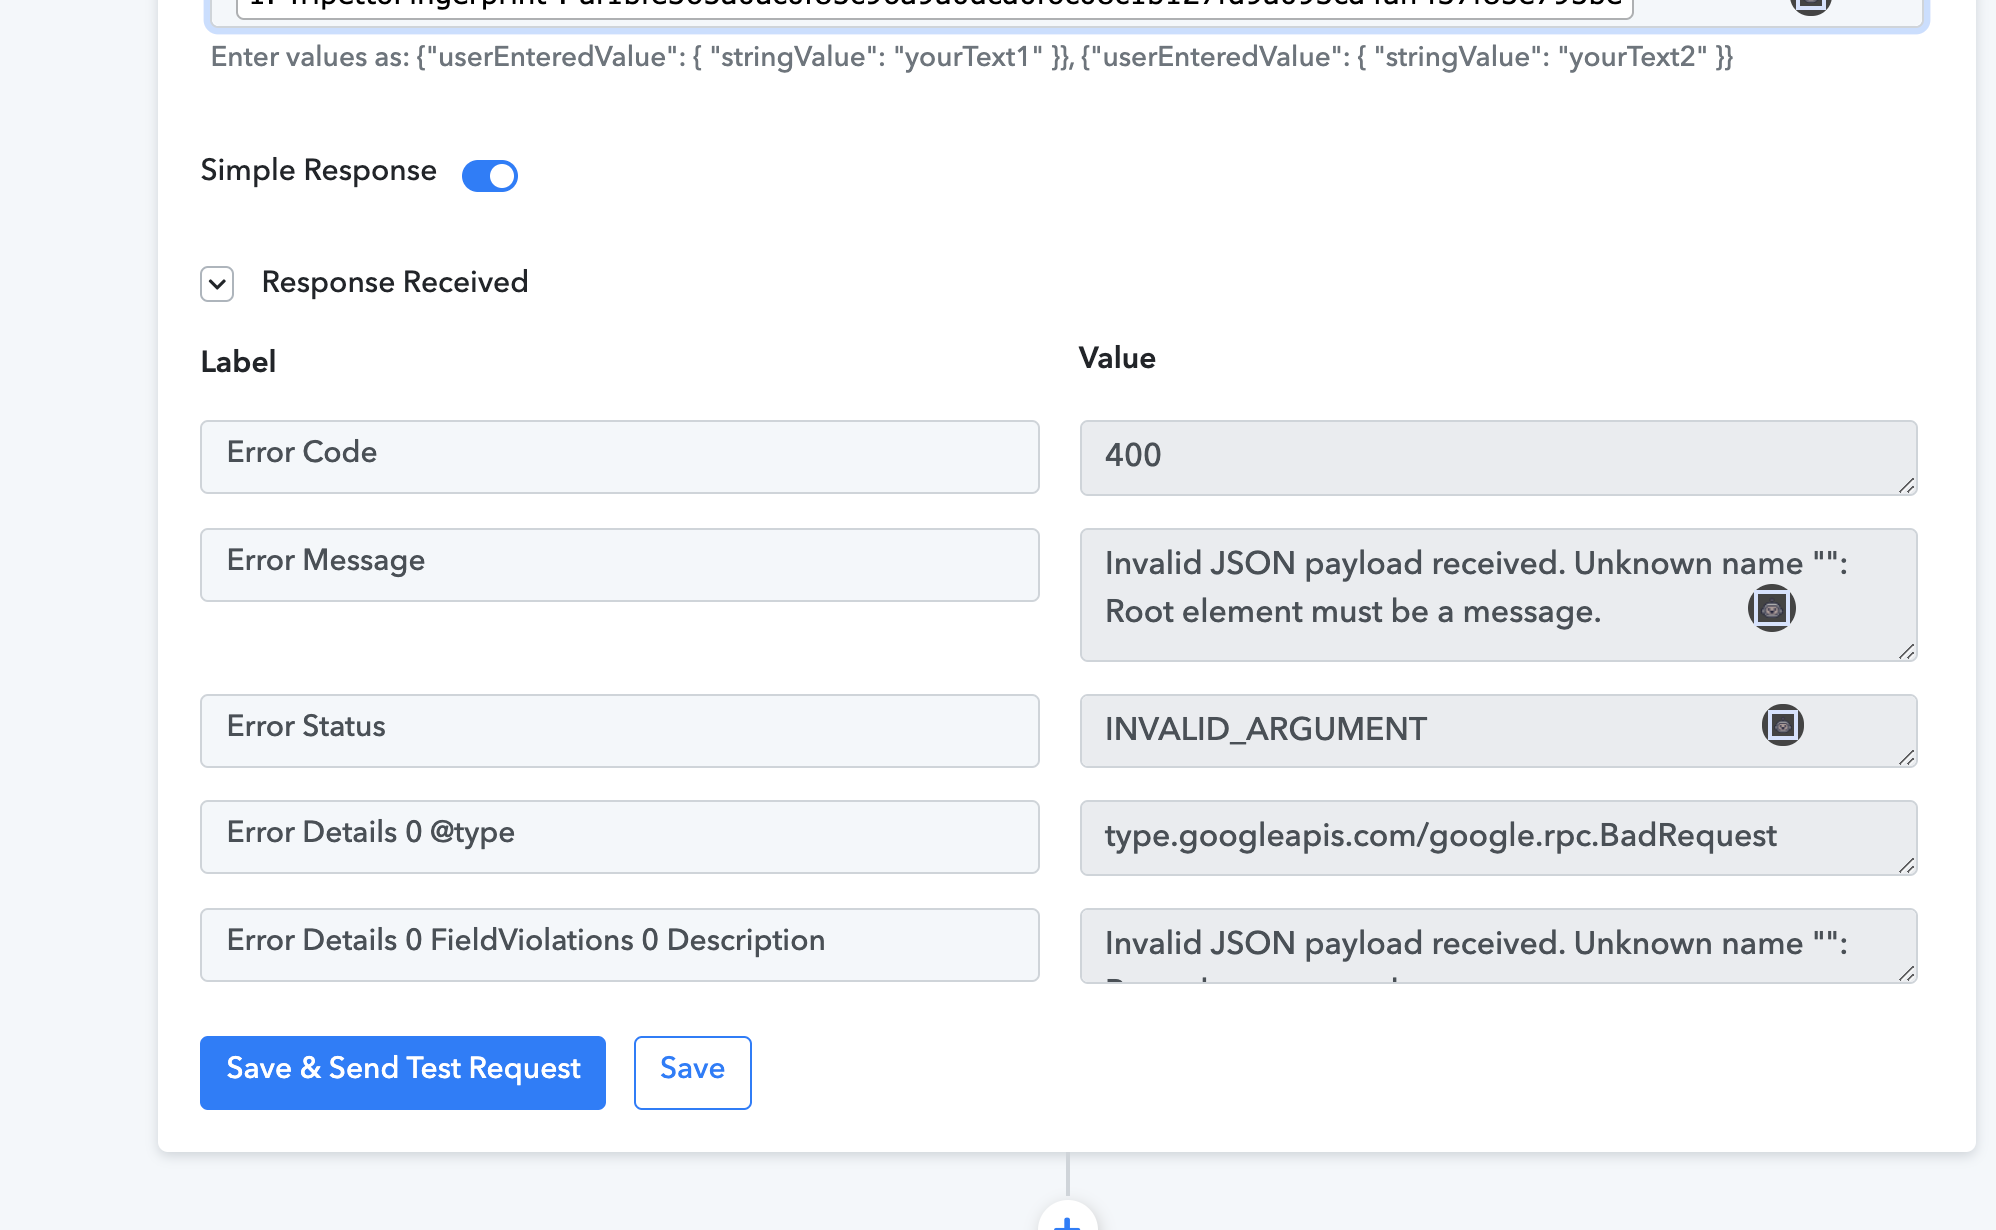Toggle the Simple Response switch

click(489, 175)
